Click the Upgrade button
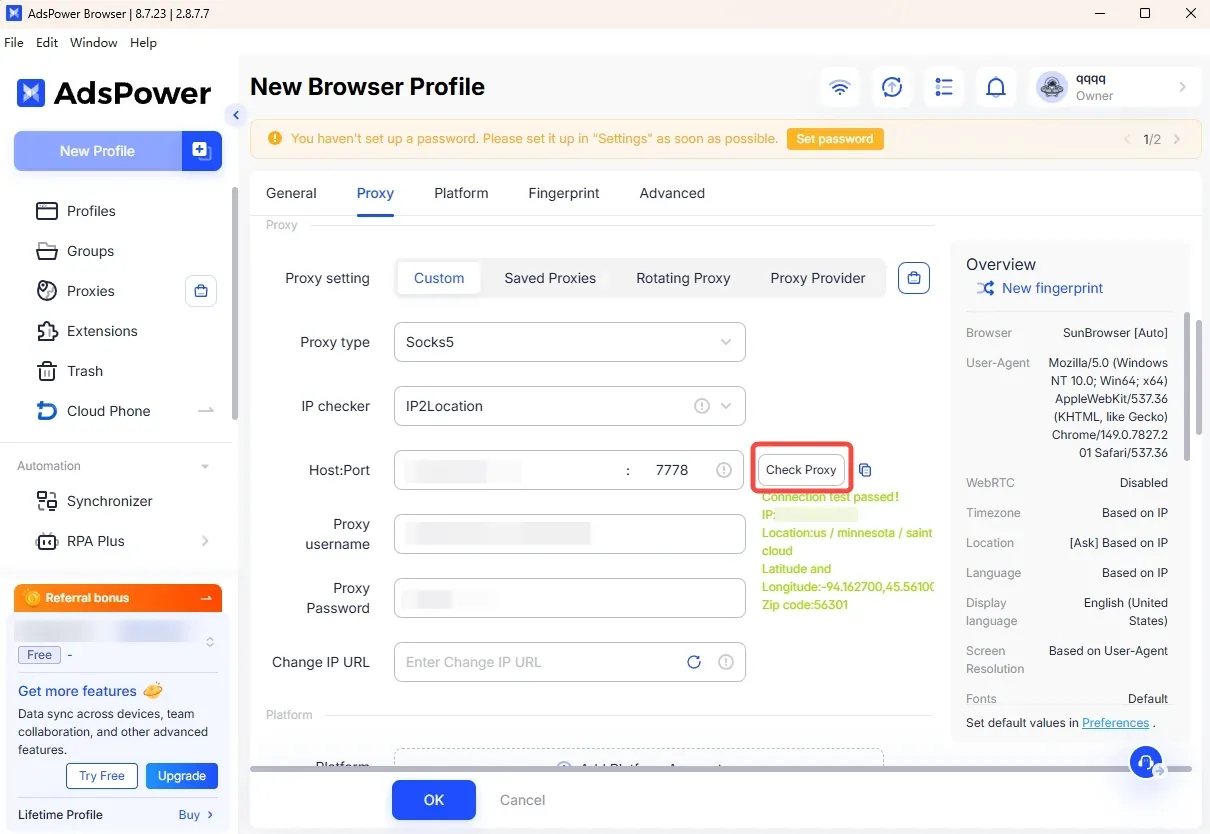 point(182,776)
